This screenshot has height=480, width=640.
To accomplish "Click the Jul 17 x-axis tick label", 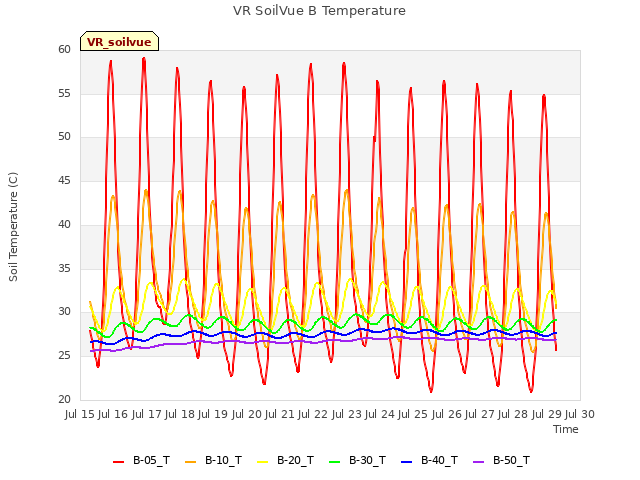I will point(147,415).
